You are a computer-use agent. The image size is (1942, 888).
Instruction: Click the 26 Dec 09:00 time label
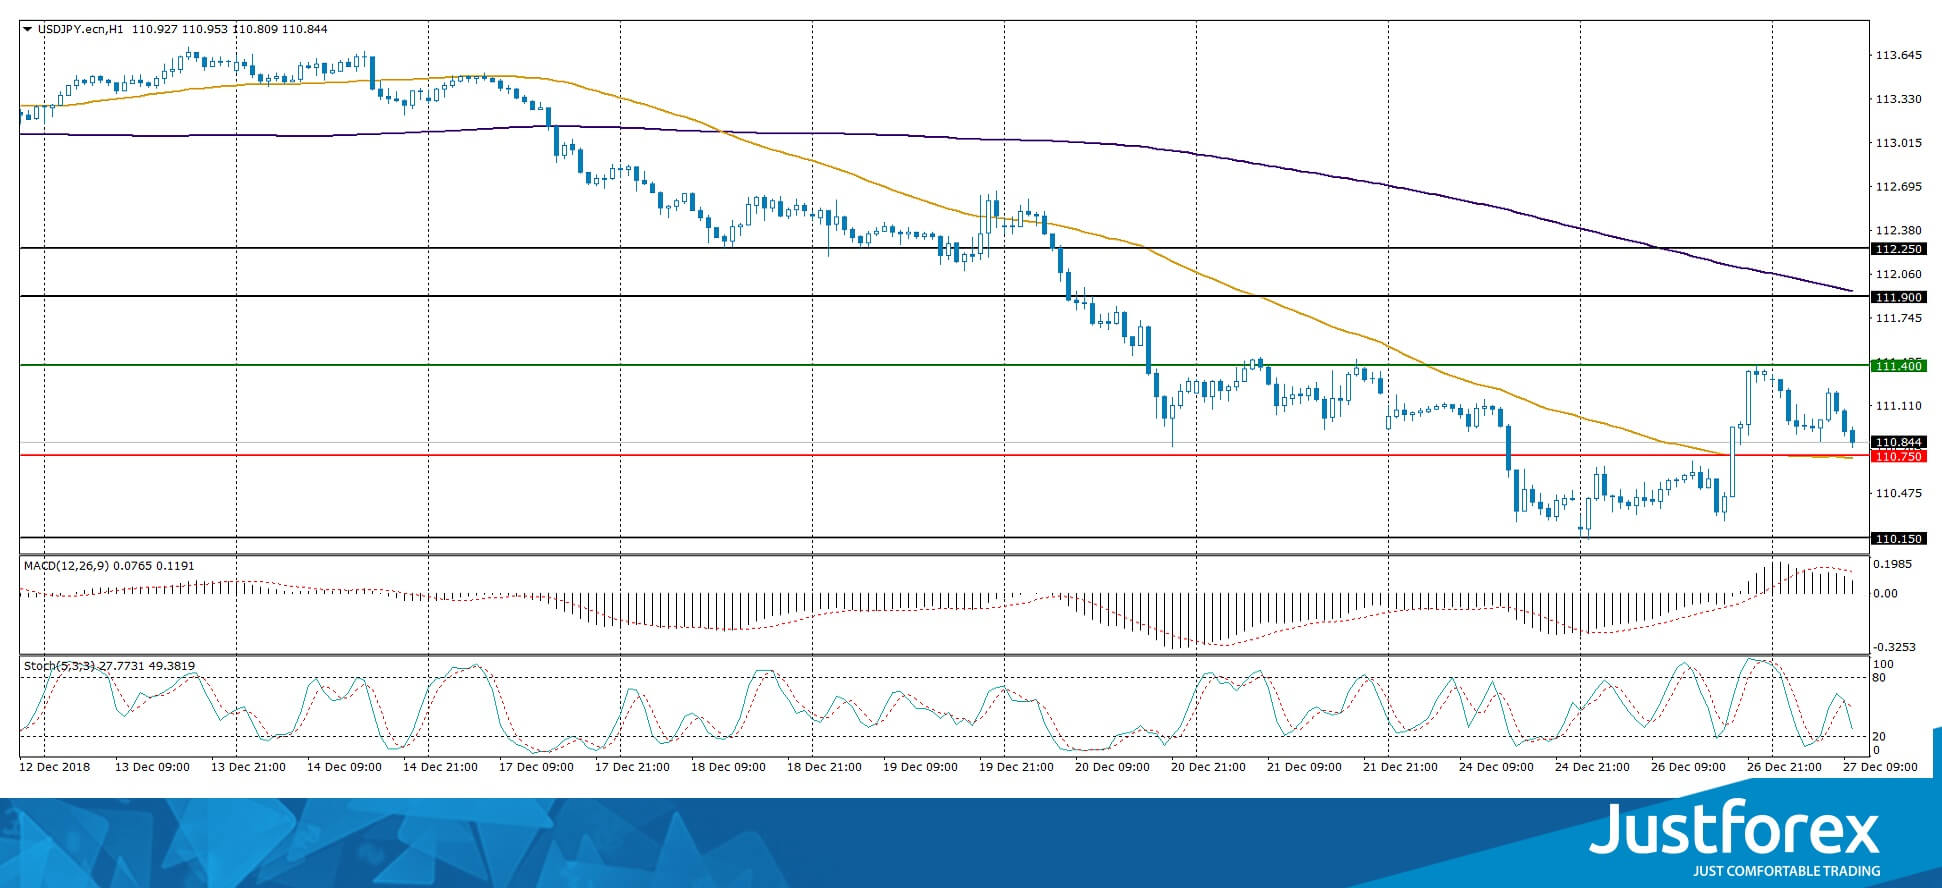click(x=1688, y=767)
